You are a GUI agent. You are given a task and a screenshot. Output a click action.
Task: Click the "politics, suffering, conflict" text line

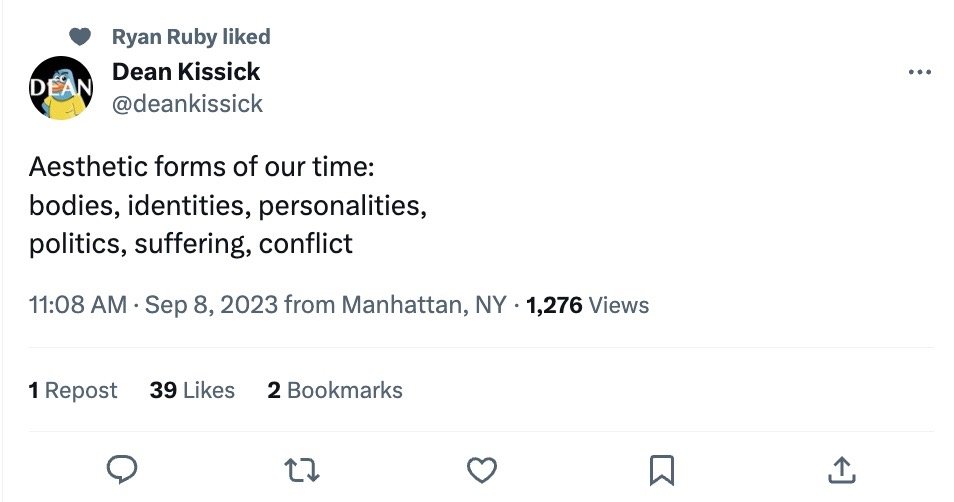point(191,243)
